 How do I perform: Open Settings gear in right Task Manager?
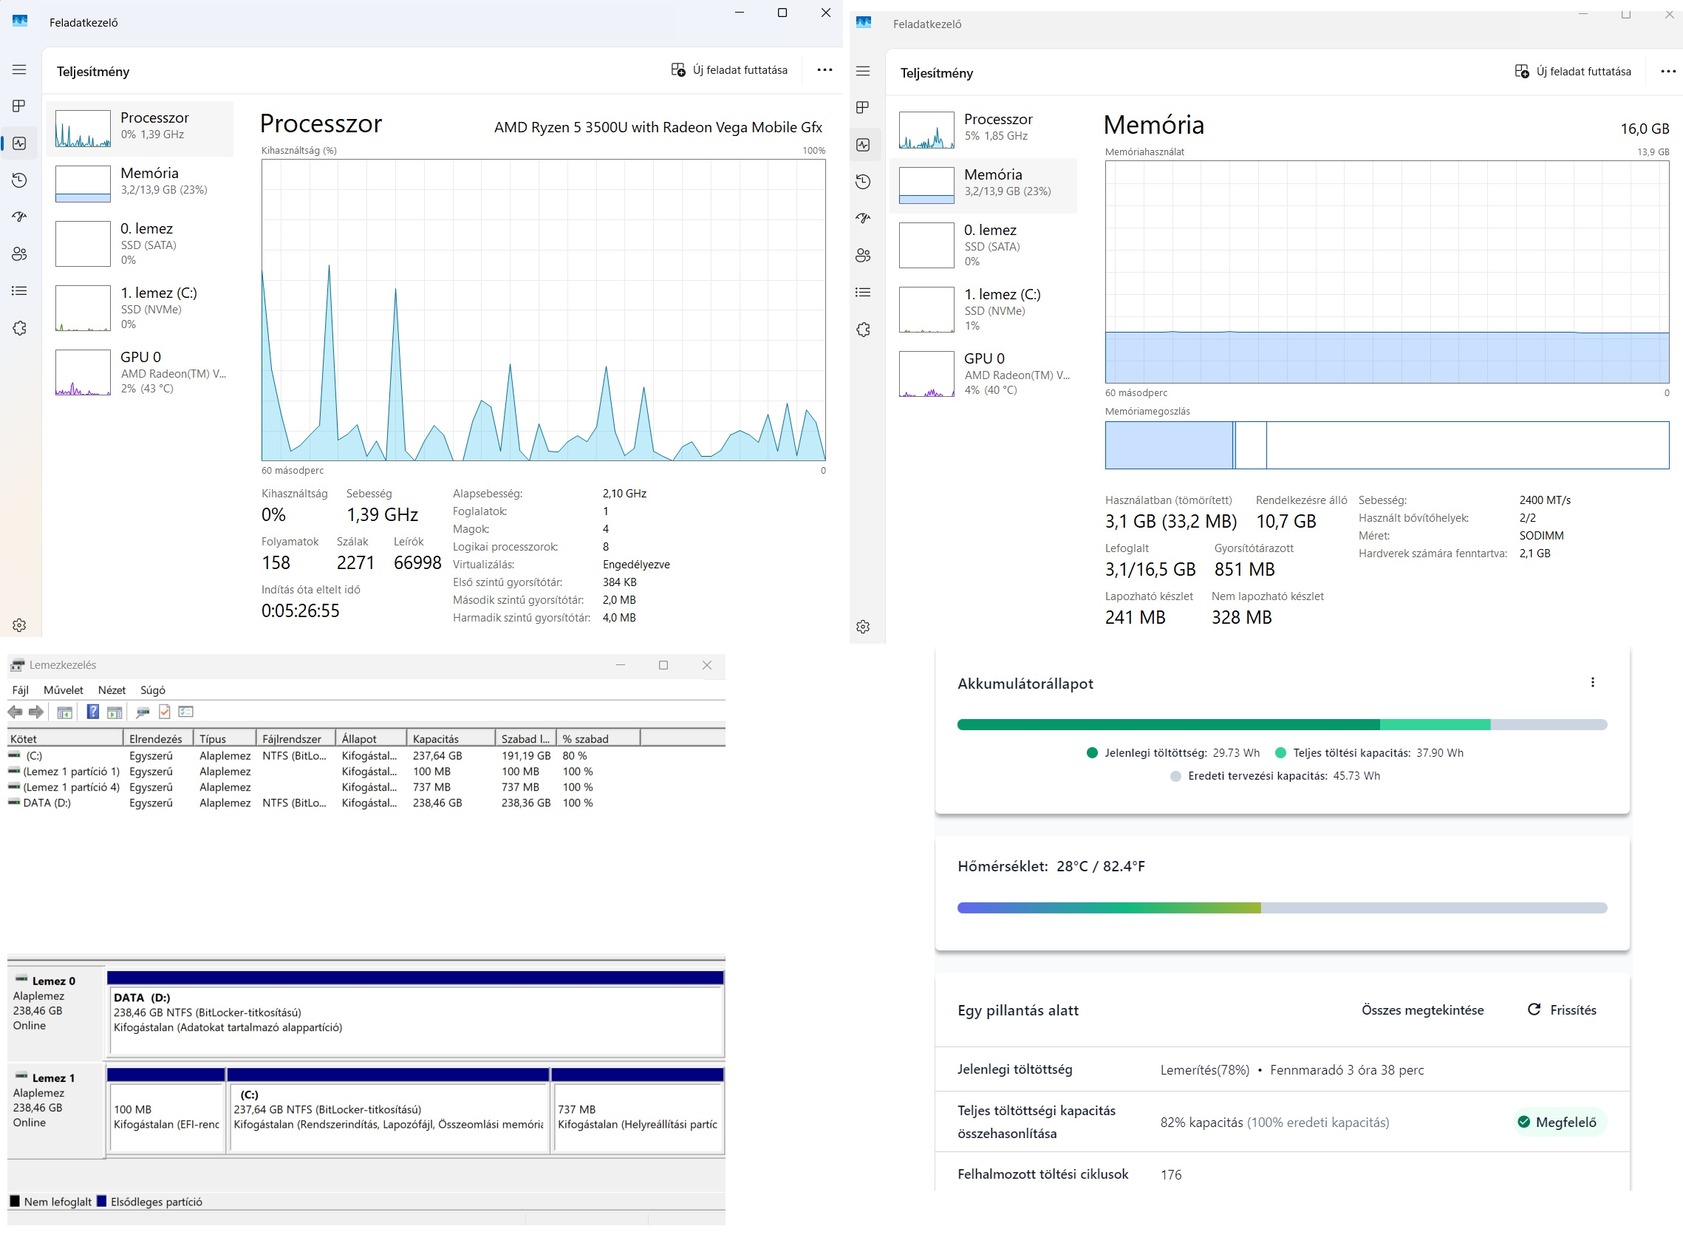pyautogui.click(x=863, y=626)
